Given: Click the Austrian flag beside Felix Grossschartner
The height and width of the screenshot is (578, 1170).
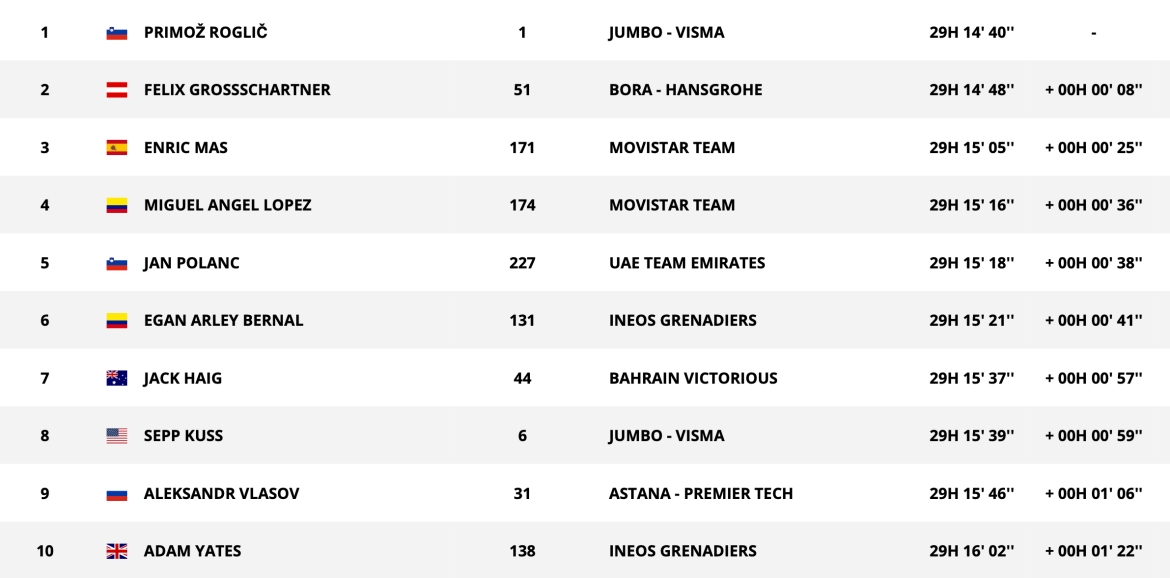Looking at the screenshot, I should (x=116, y=90).
